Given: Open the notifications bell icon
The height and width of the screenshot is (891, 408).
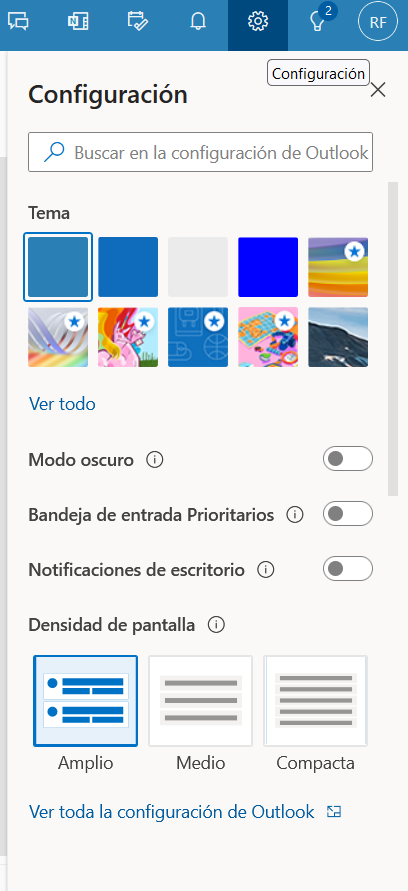Looking at the screenshot, I should point(198,22).
